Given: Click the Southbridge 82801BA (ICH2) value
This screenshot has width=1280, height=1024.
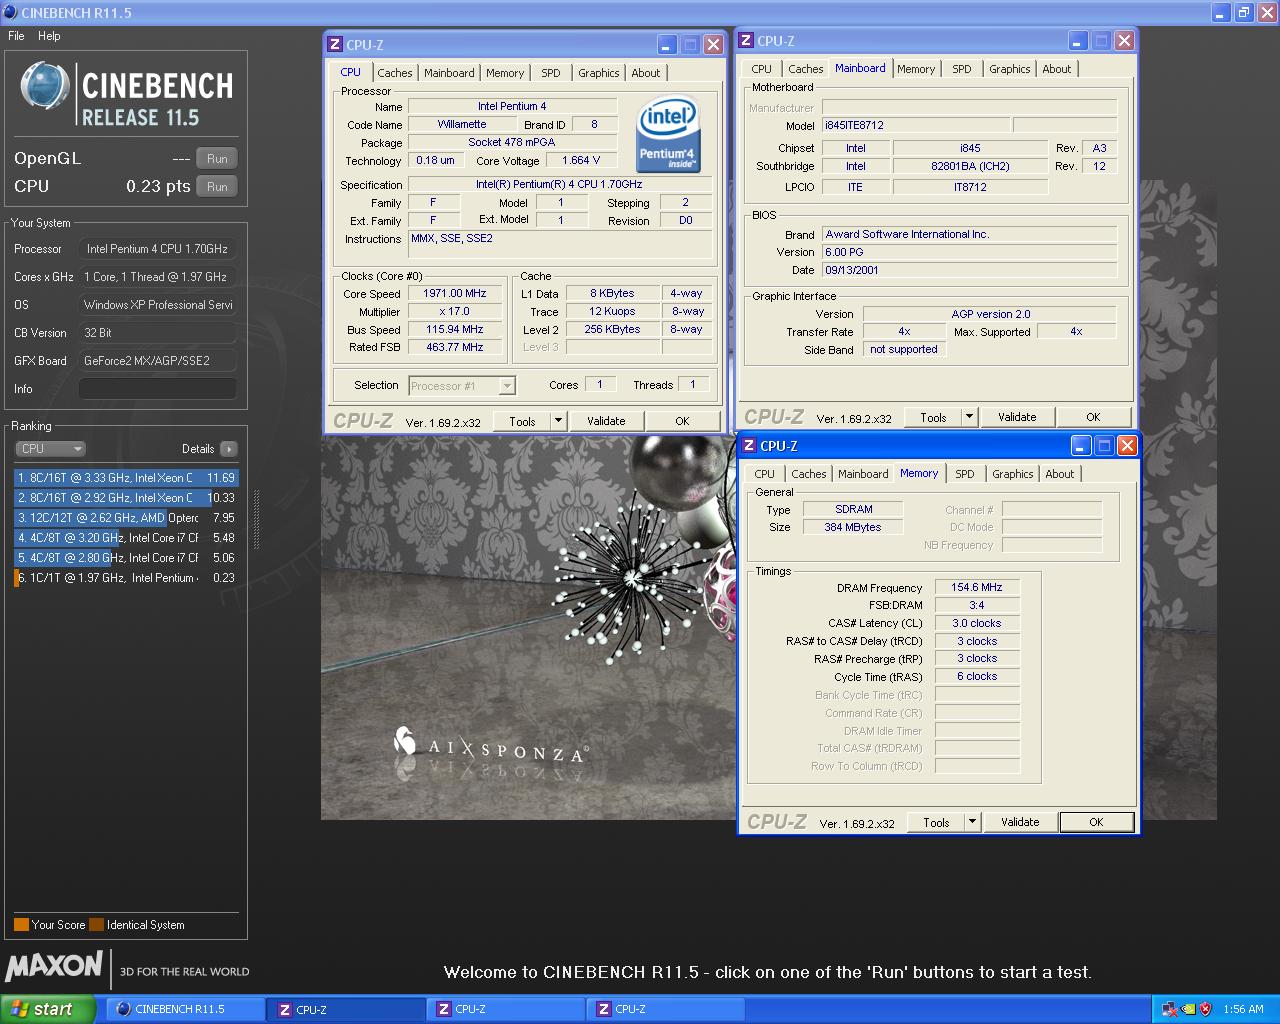Looking at the screenshot, I should click(970, 167).
